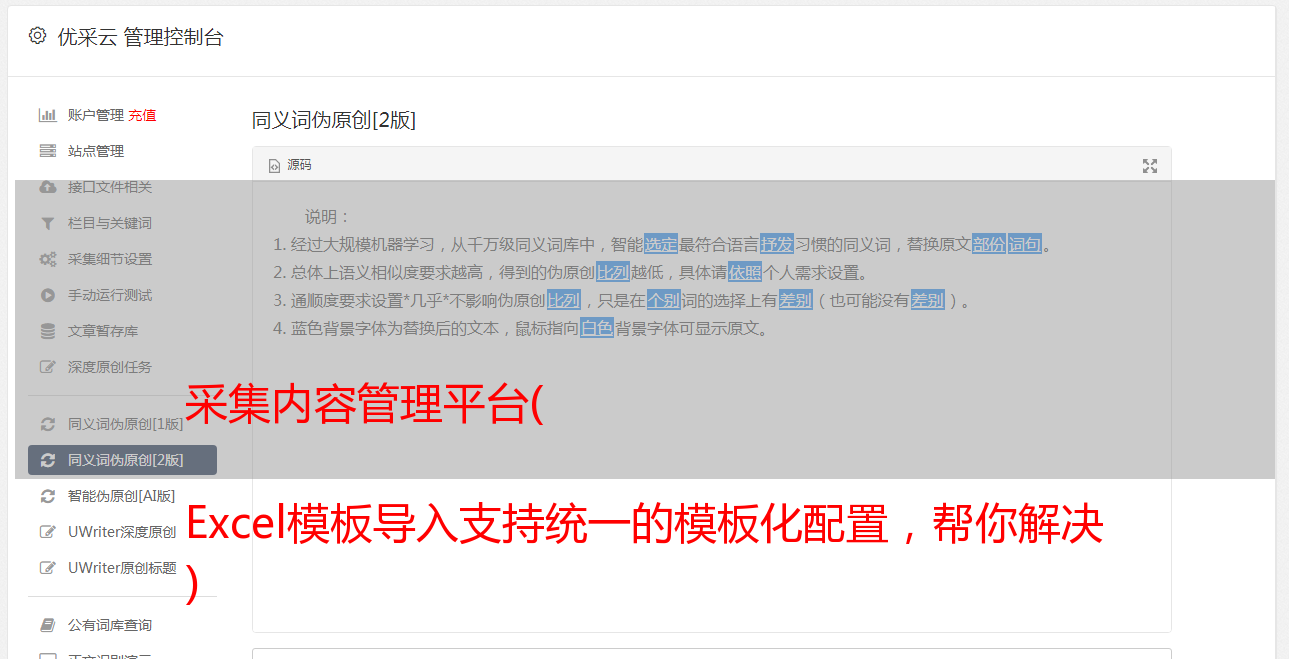The height and width of the screenshot is (659, 1289).
Task: Click the database icon beside 文章暂存库
Action: pos(47,331)
